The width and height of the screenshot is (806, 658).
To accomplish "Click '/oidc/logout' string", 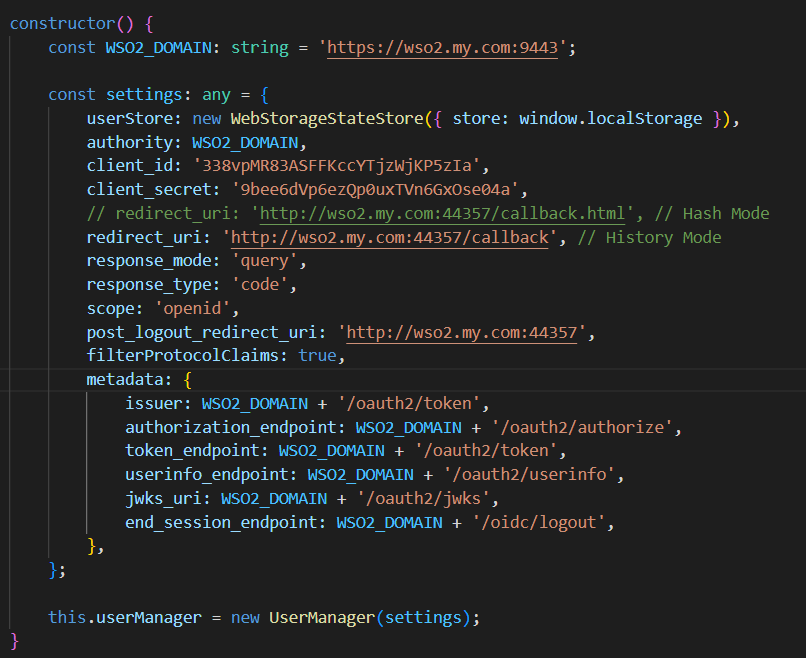I will coord(538,523).
